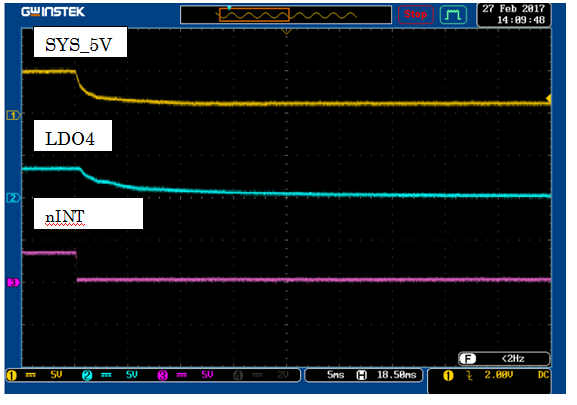Screen dimensions: 577x405
Task: Click the channel 3 ground marker
Action: point(13,283)
